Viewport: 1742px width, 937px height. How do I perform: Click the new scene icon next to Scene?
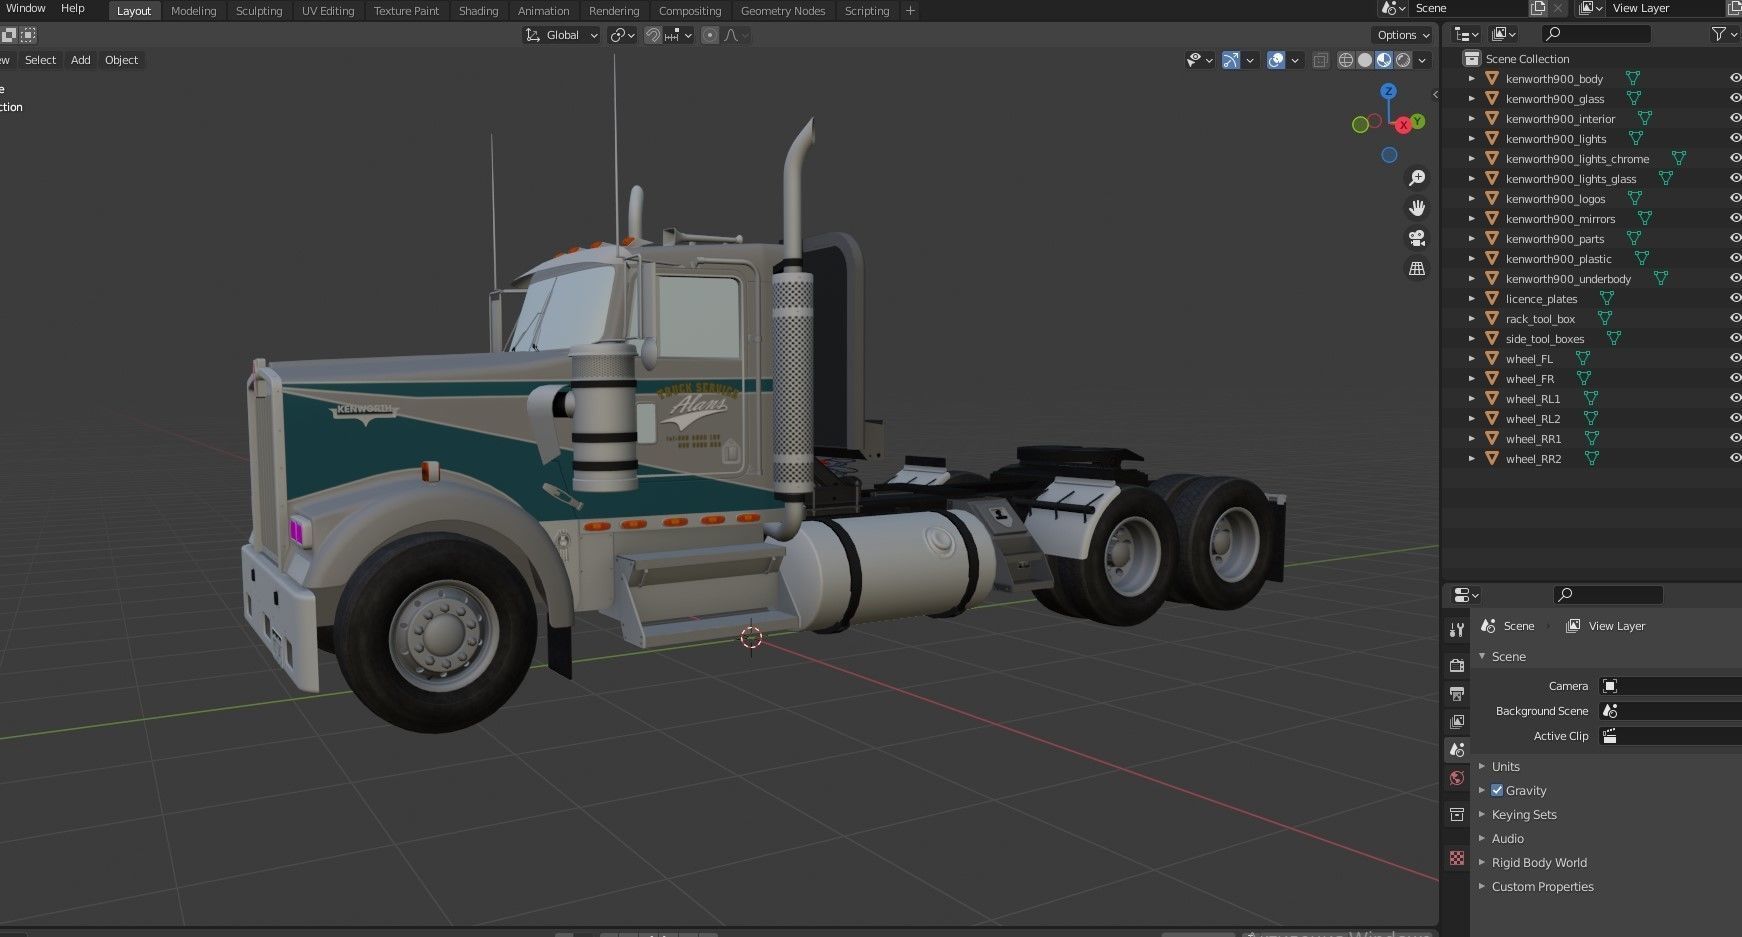(1538, 8)
